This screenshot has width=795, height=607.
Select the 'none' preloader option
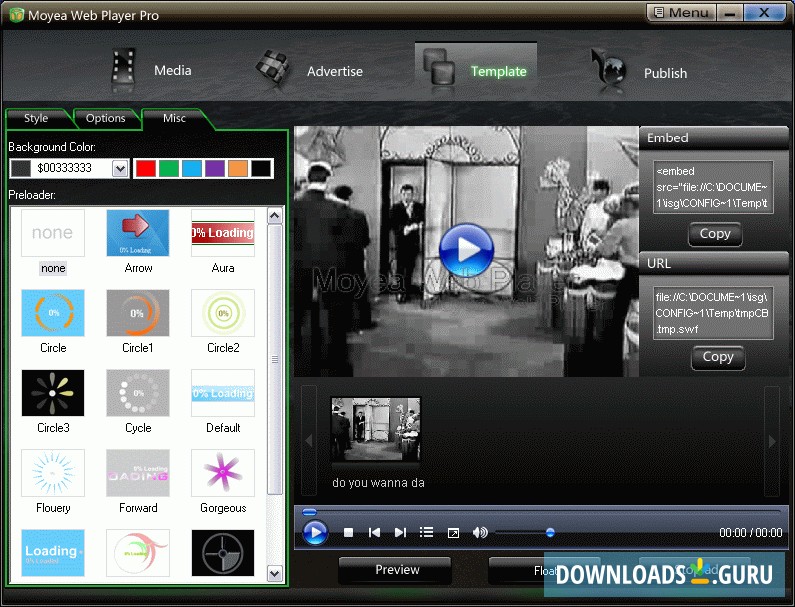click(53, 233)
